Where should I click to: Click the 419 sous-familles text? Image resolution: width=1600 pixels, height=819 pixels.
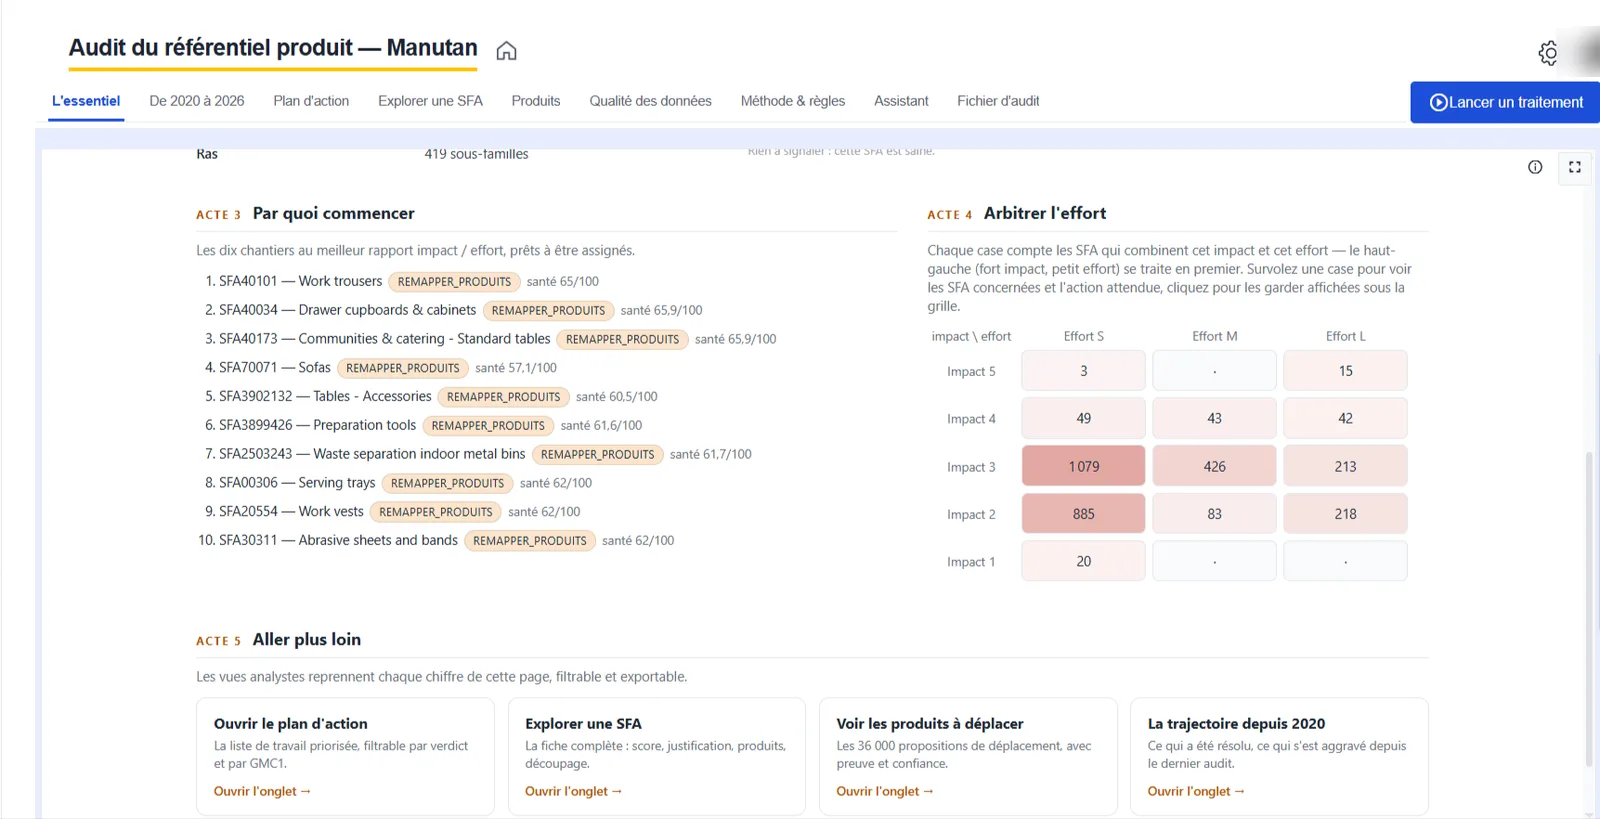click(x=476, y=154)
